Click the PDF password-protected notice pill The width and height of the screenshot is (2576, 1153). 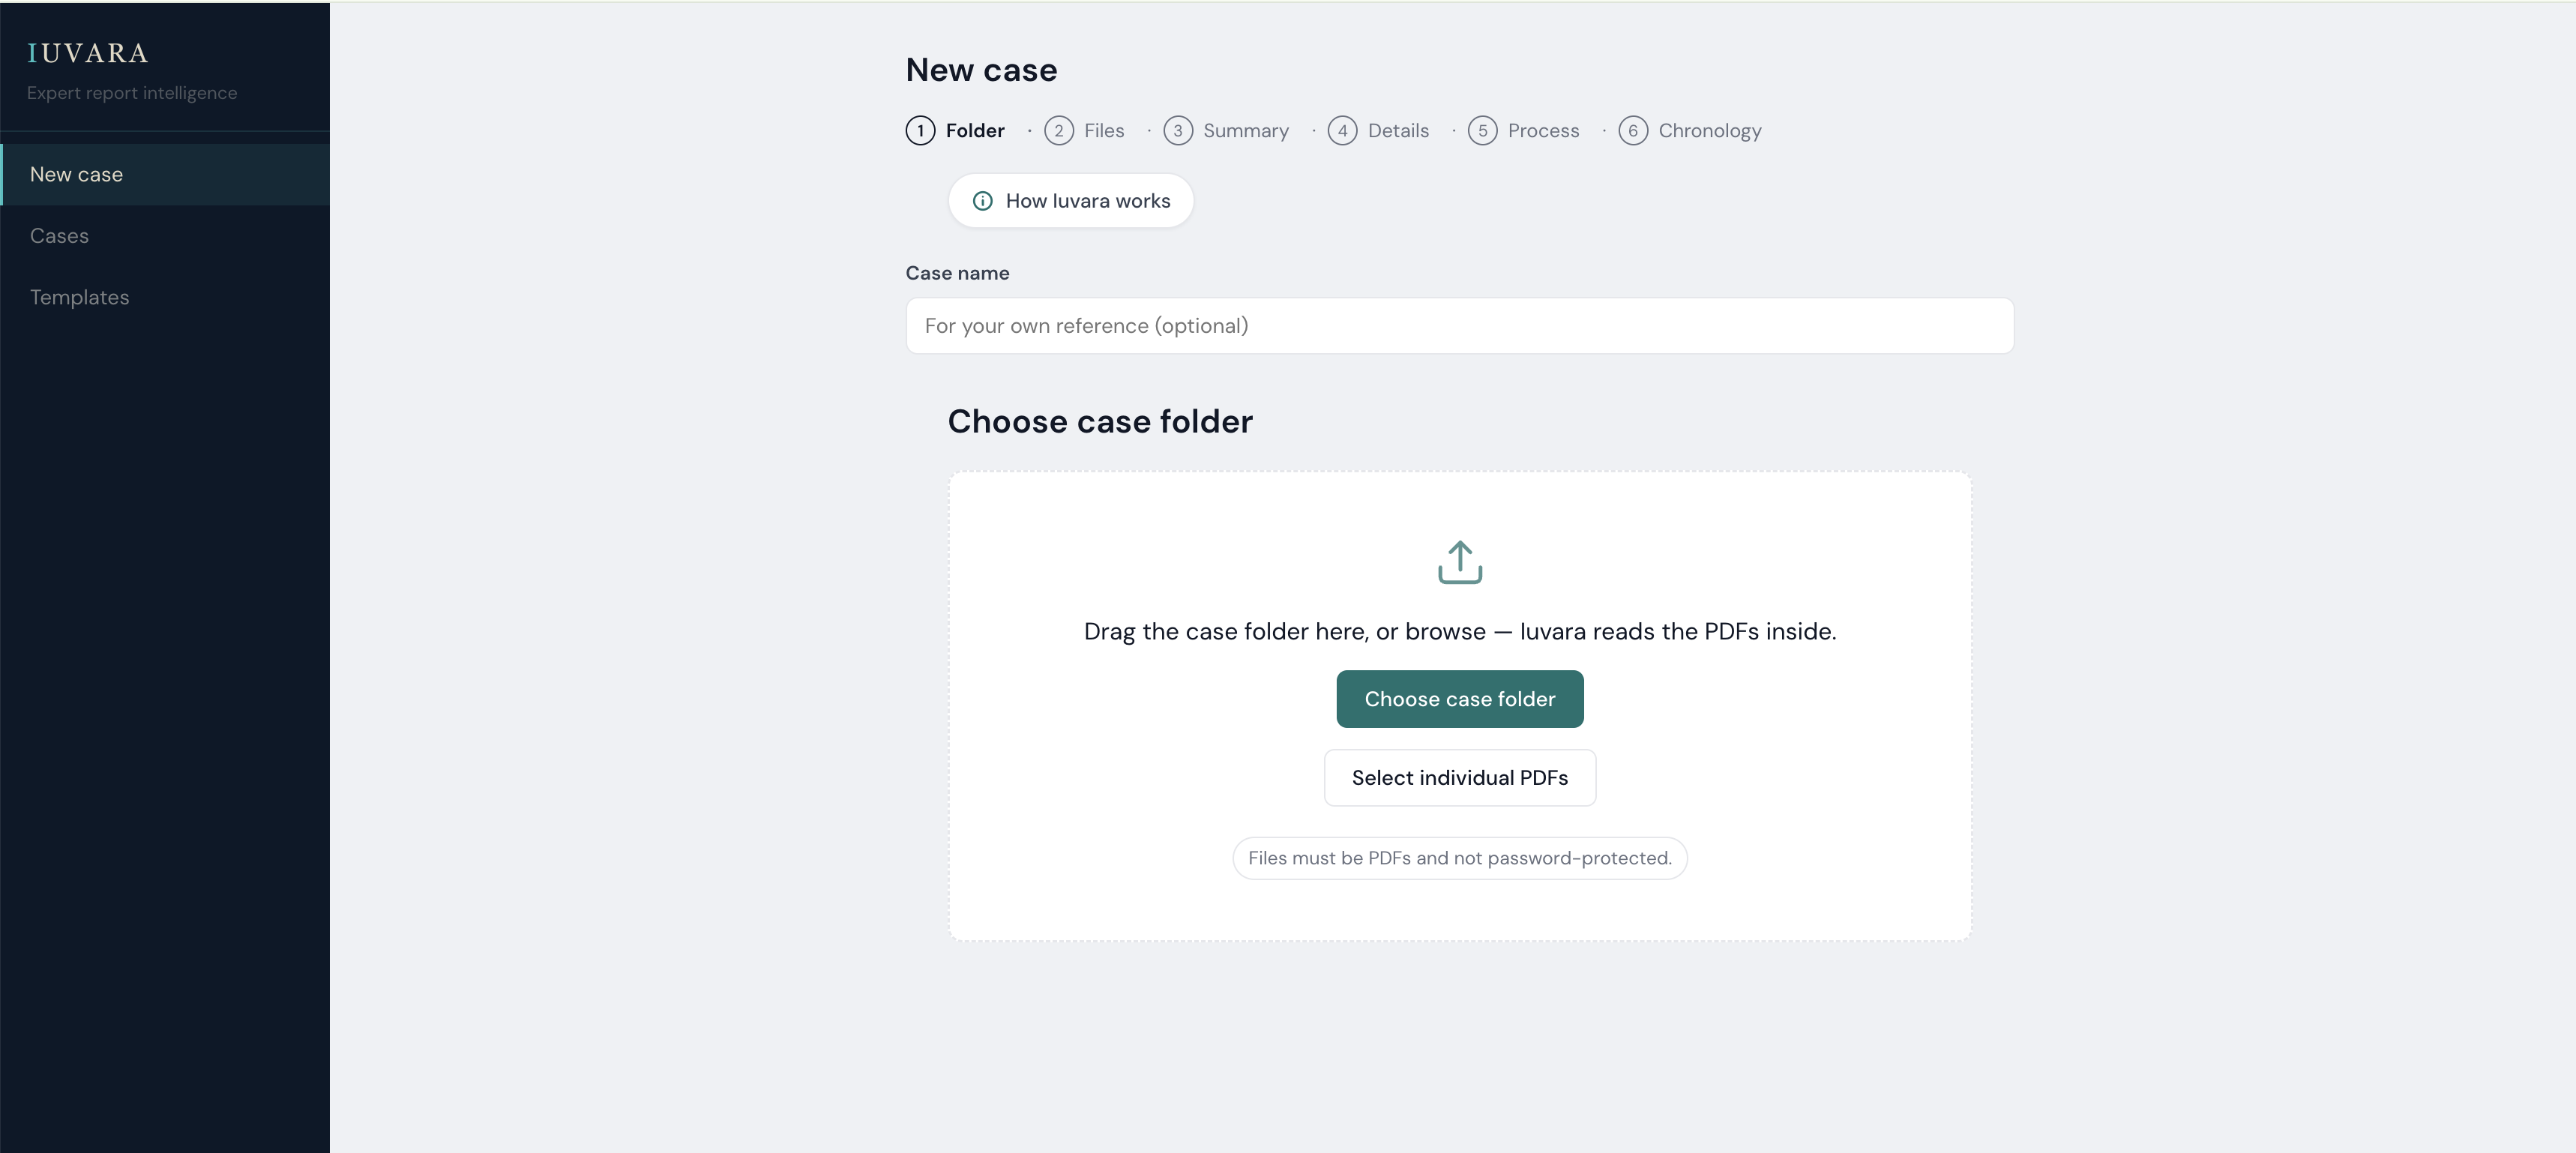pyautogui.click(x=1460, y=859)
